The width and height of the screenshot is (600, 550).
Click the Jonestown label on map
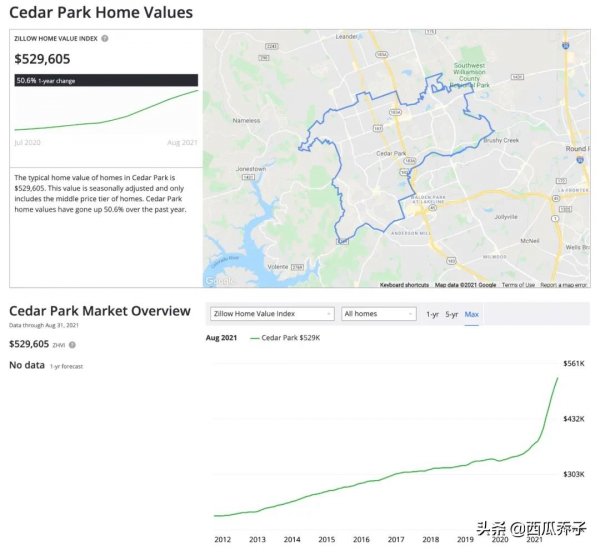pyautogui.click(x=249, y=169)
